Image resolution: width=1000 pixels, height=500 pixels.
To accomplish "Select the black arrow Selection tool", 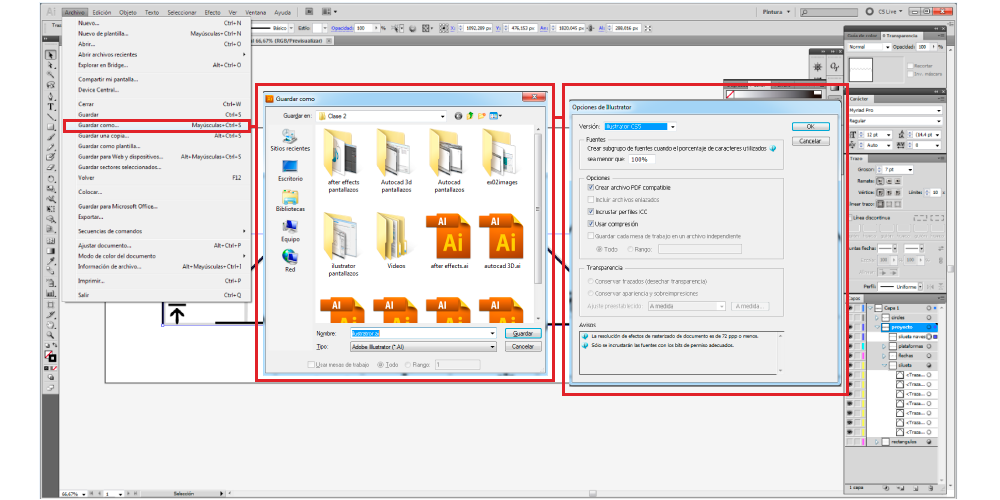I will tap(50, 55).
